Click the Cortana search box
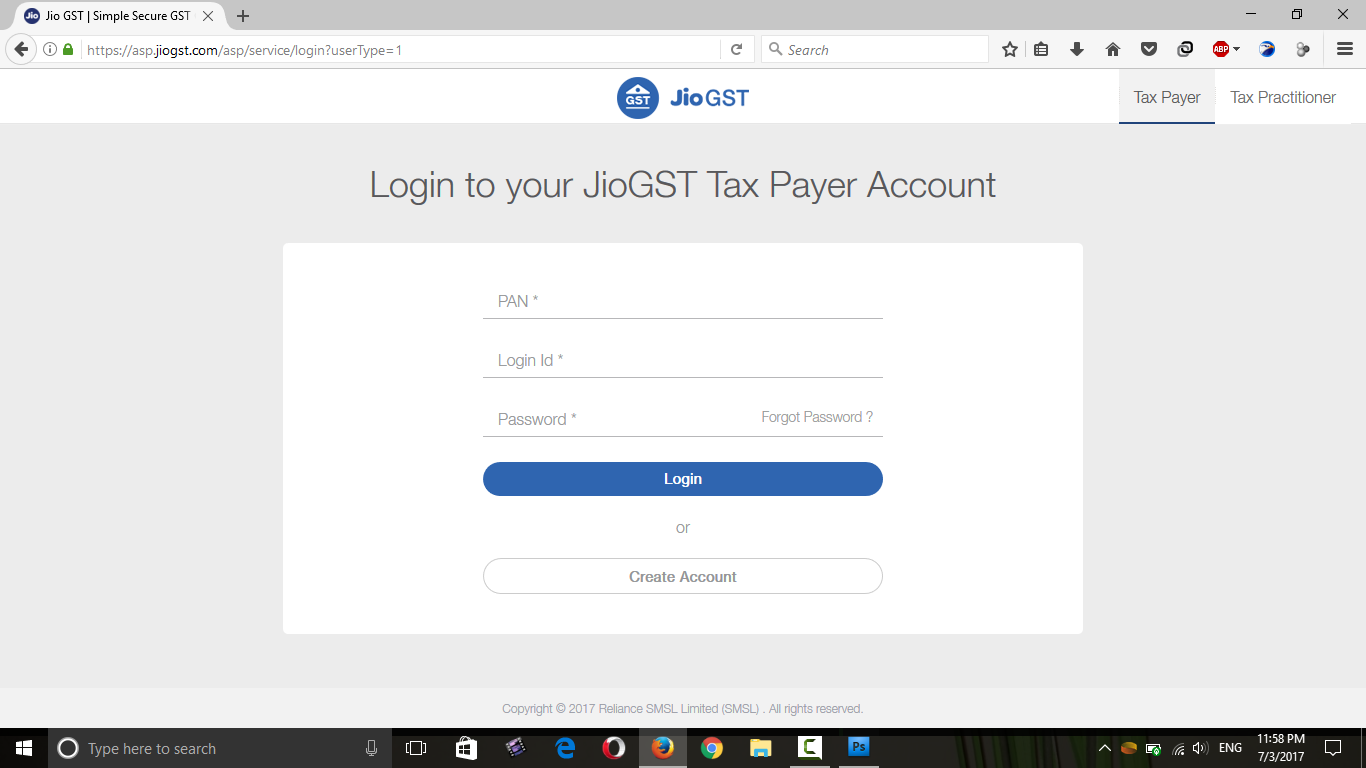This screenshot has height=768, width=1366. coord(220,748)
